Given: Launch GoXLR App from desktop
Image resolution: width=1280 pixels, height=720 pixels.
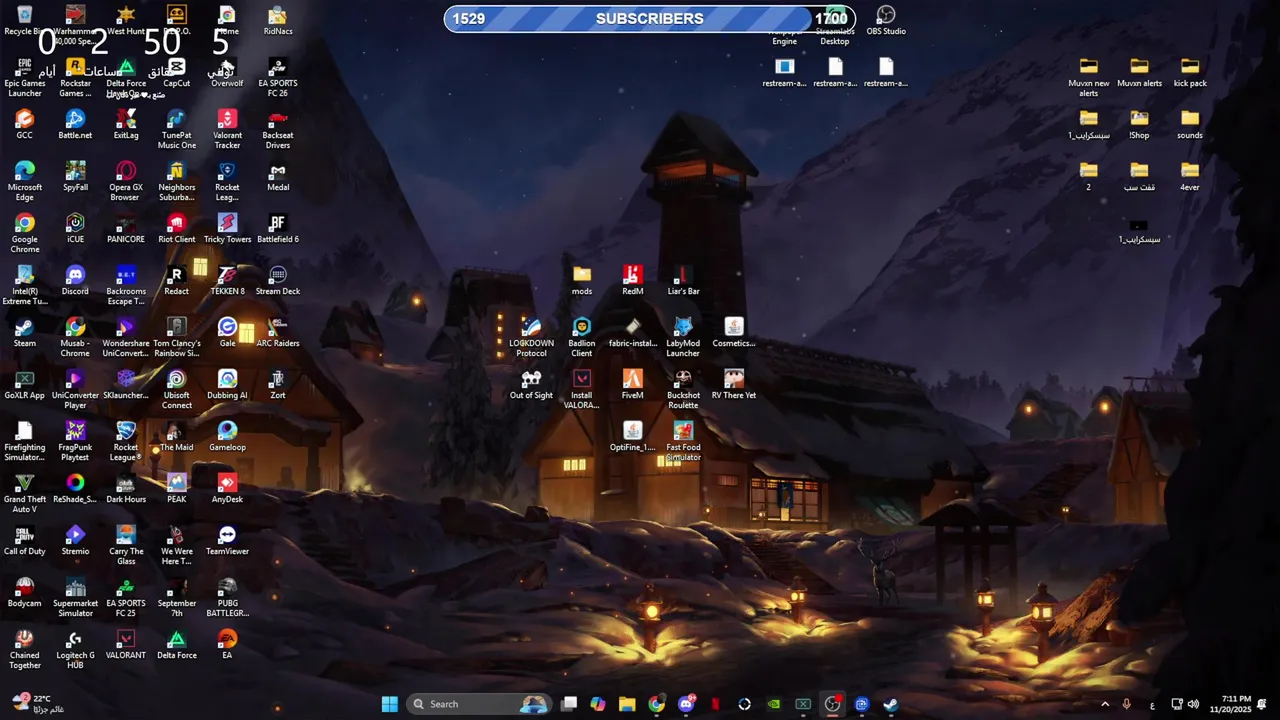Looking at the screenshot, I should pyautogui.click(x=25, y=385).
